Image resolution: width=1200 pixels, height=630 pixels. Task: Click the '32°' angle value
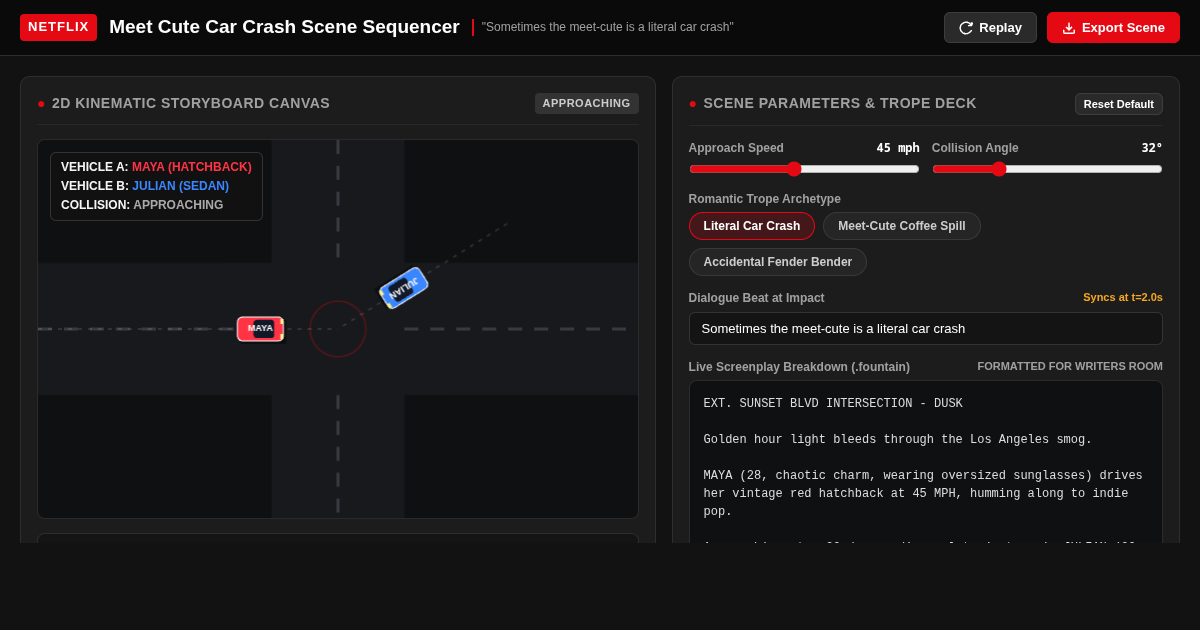click(x=1152, y=148)
